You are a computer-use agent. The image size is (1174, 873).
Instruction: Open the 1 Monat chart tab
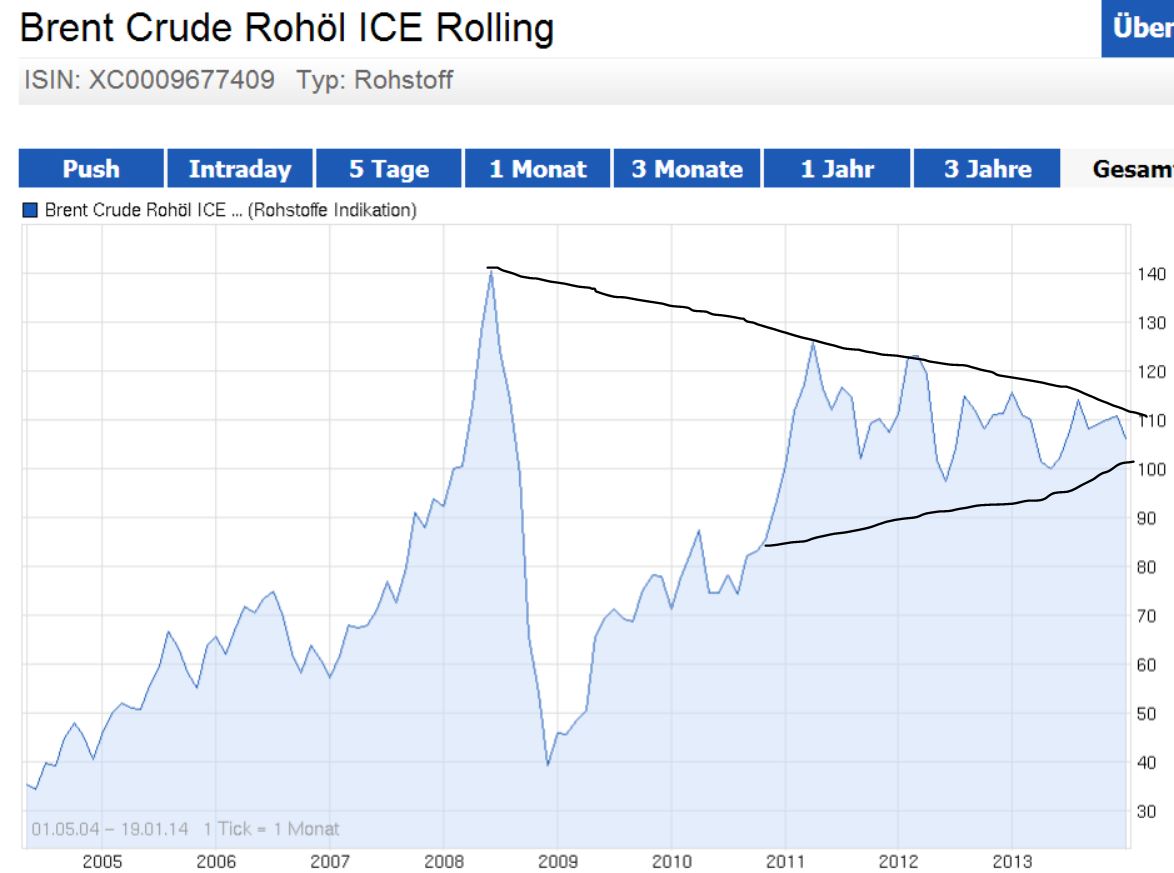(x=537, y=169)
